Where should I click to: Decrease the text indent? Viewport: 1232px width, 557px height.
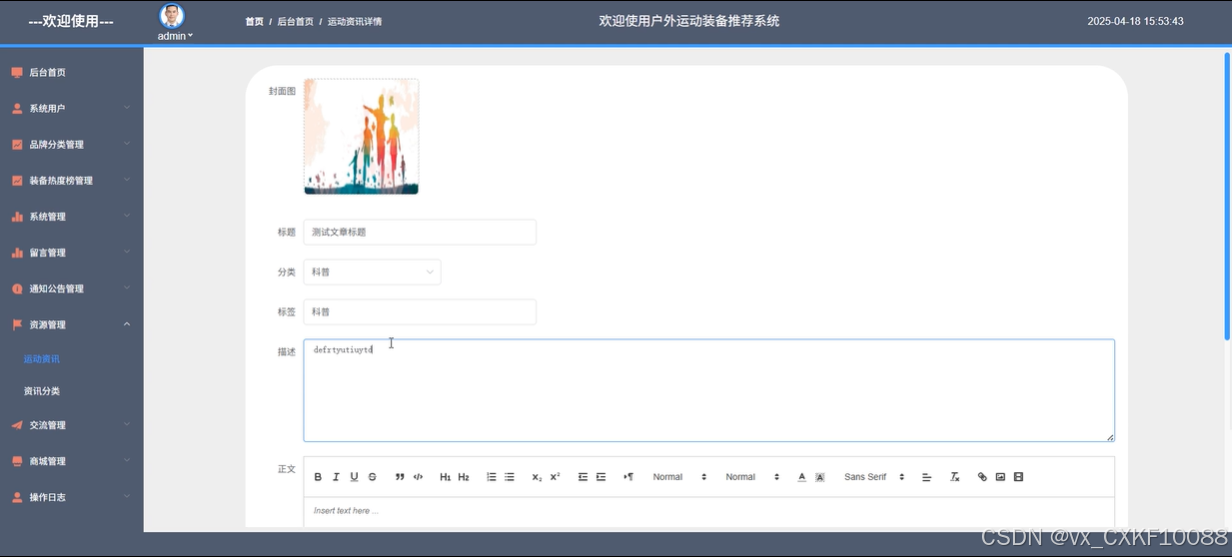coord(583,477)
